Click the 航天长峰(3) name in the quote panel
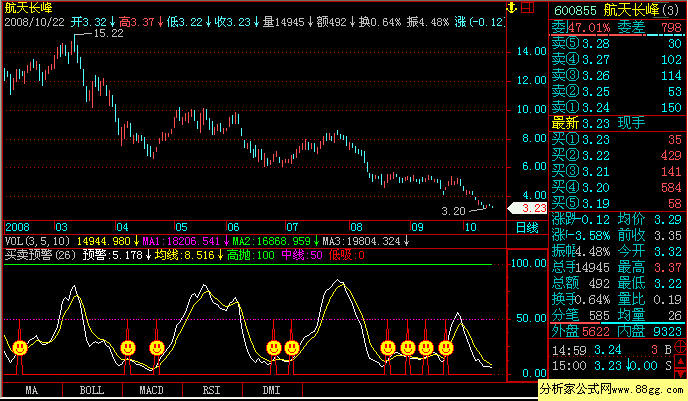The height and width of the screenshot is (401, 688). [x=641, y=10]
